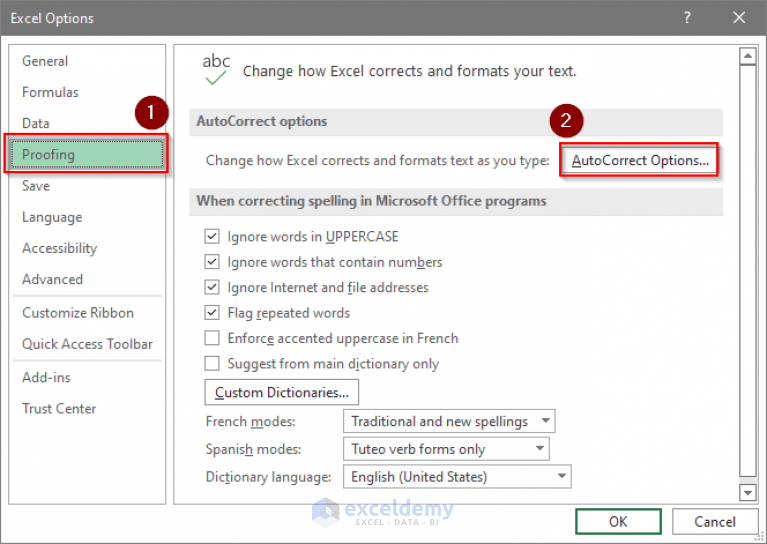Open Customize Ribbon settings
Viewport: 767px width, 544px height.
(x=78, y=313)
